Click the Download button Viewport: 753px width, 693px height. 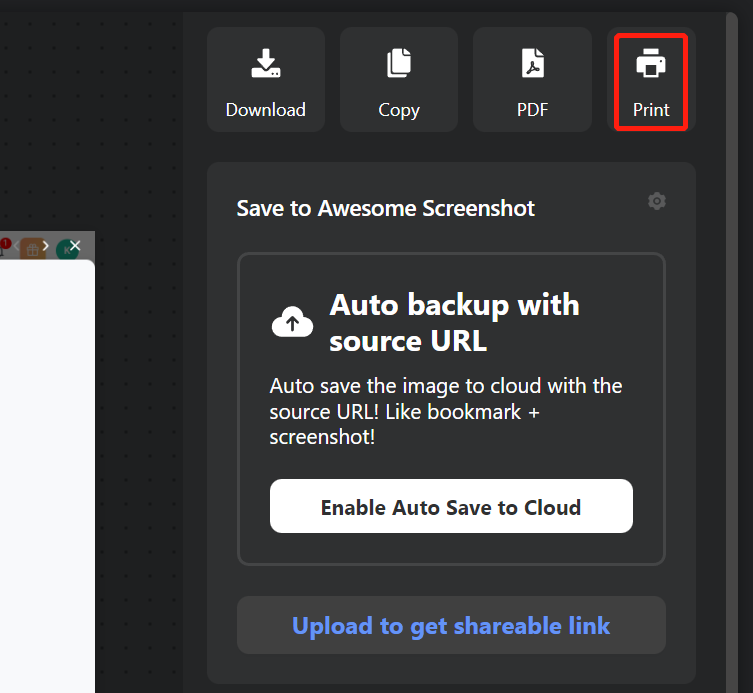point(266,80)
